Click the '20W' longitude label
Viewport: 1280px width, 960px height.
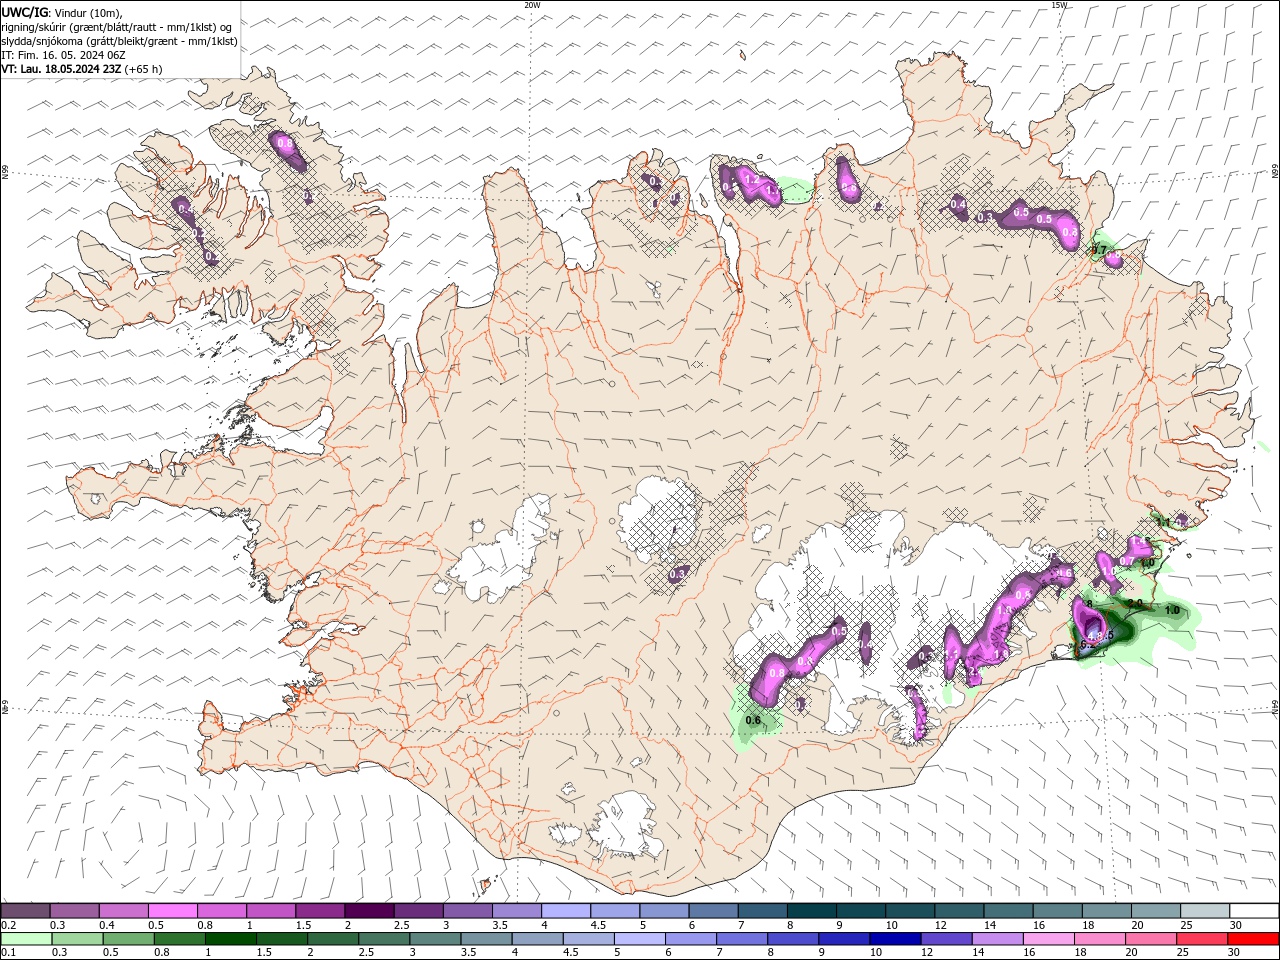pyautogui.click(x=532, y=5)
